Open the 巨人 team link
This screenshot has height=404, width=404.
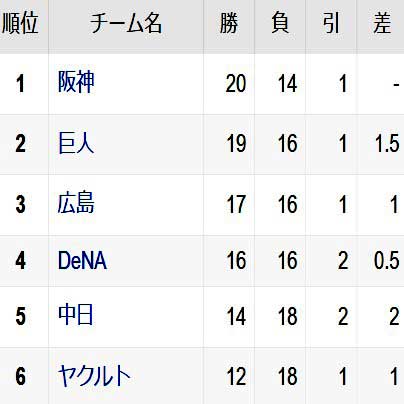76,143
